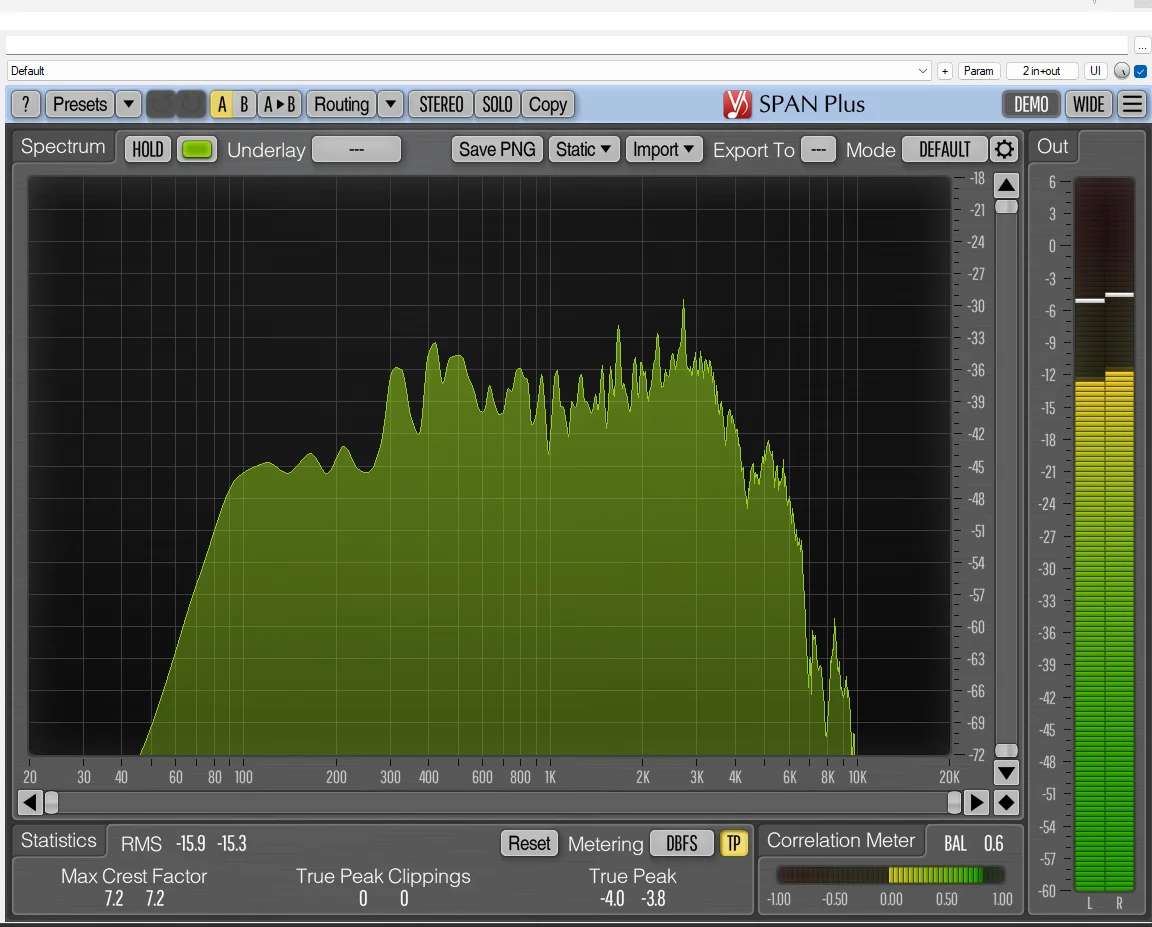
Task: Enable TP true peak metering
Action: [x=733, y=843]
